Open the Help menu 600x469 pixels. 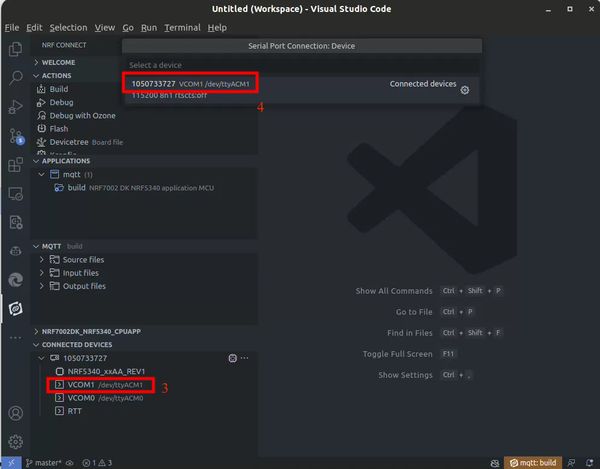(x=217, y=28)
